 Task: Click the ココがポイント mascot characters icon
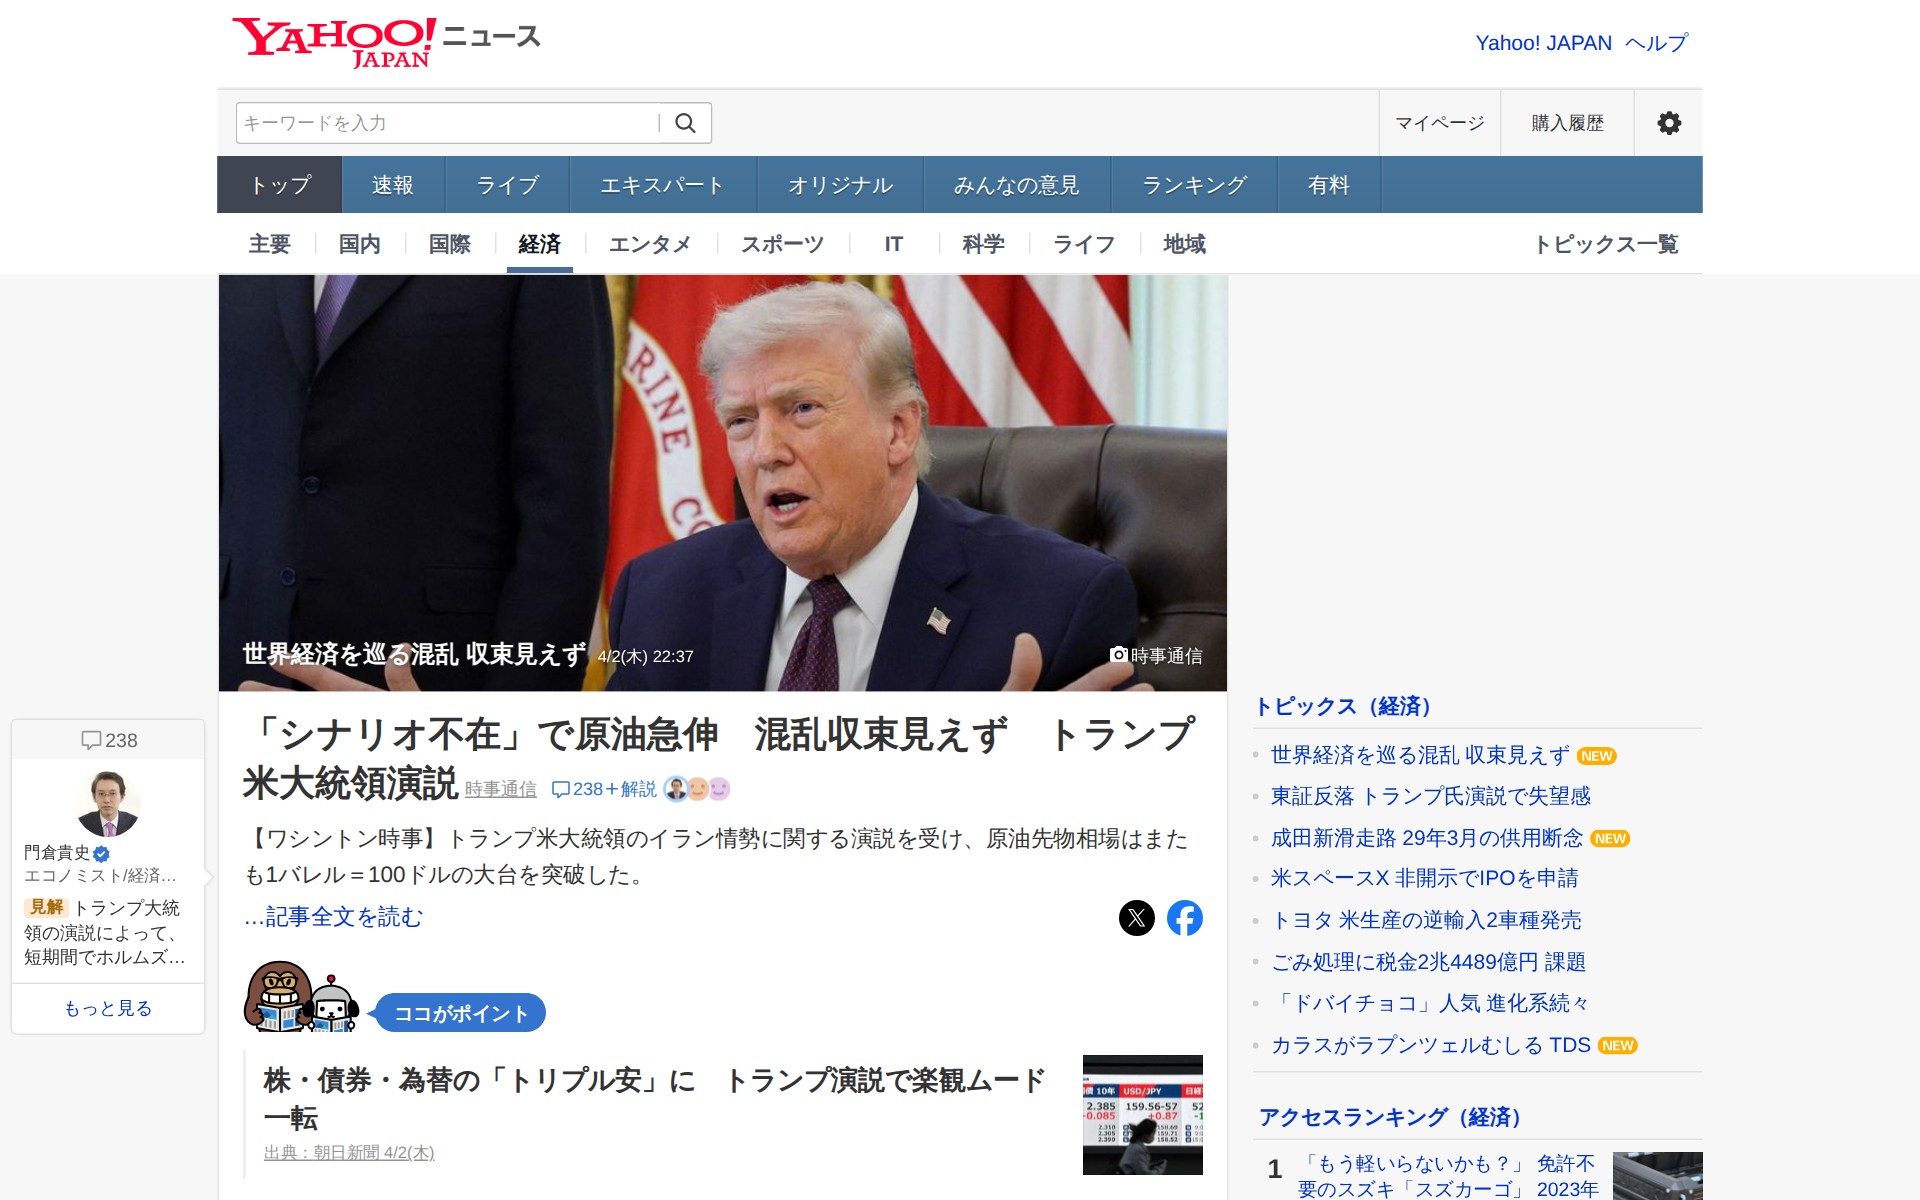pyautogui.click(x=301, y=998)
